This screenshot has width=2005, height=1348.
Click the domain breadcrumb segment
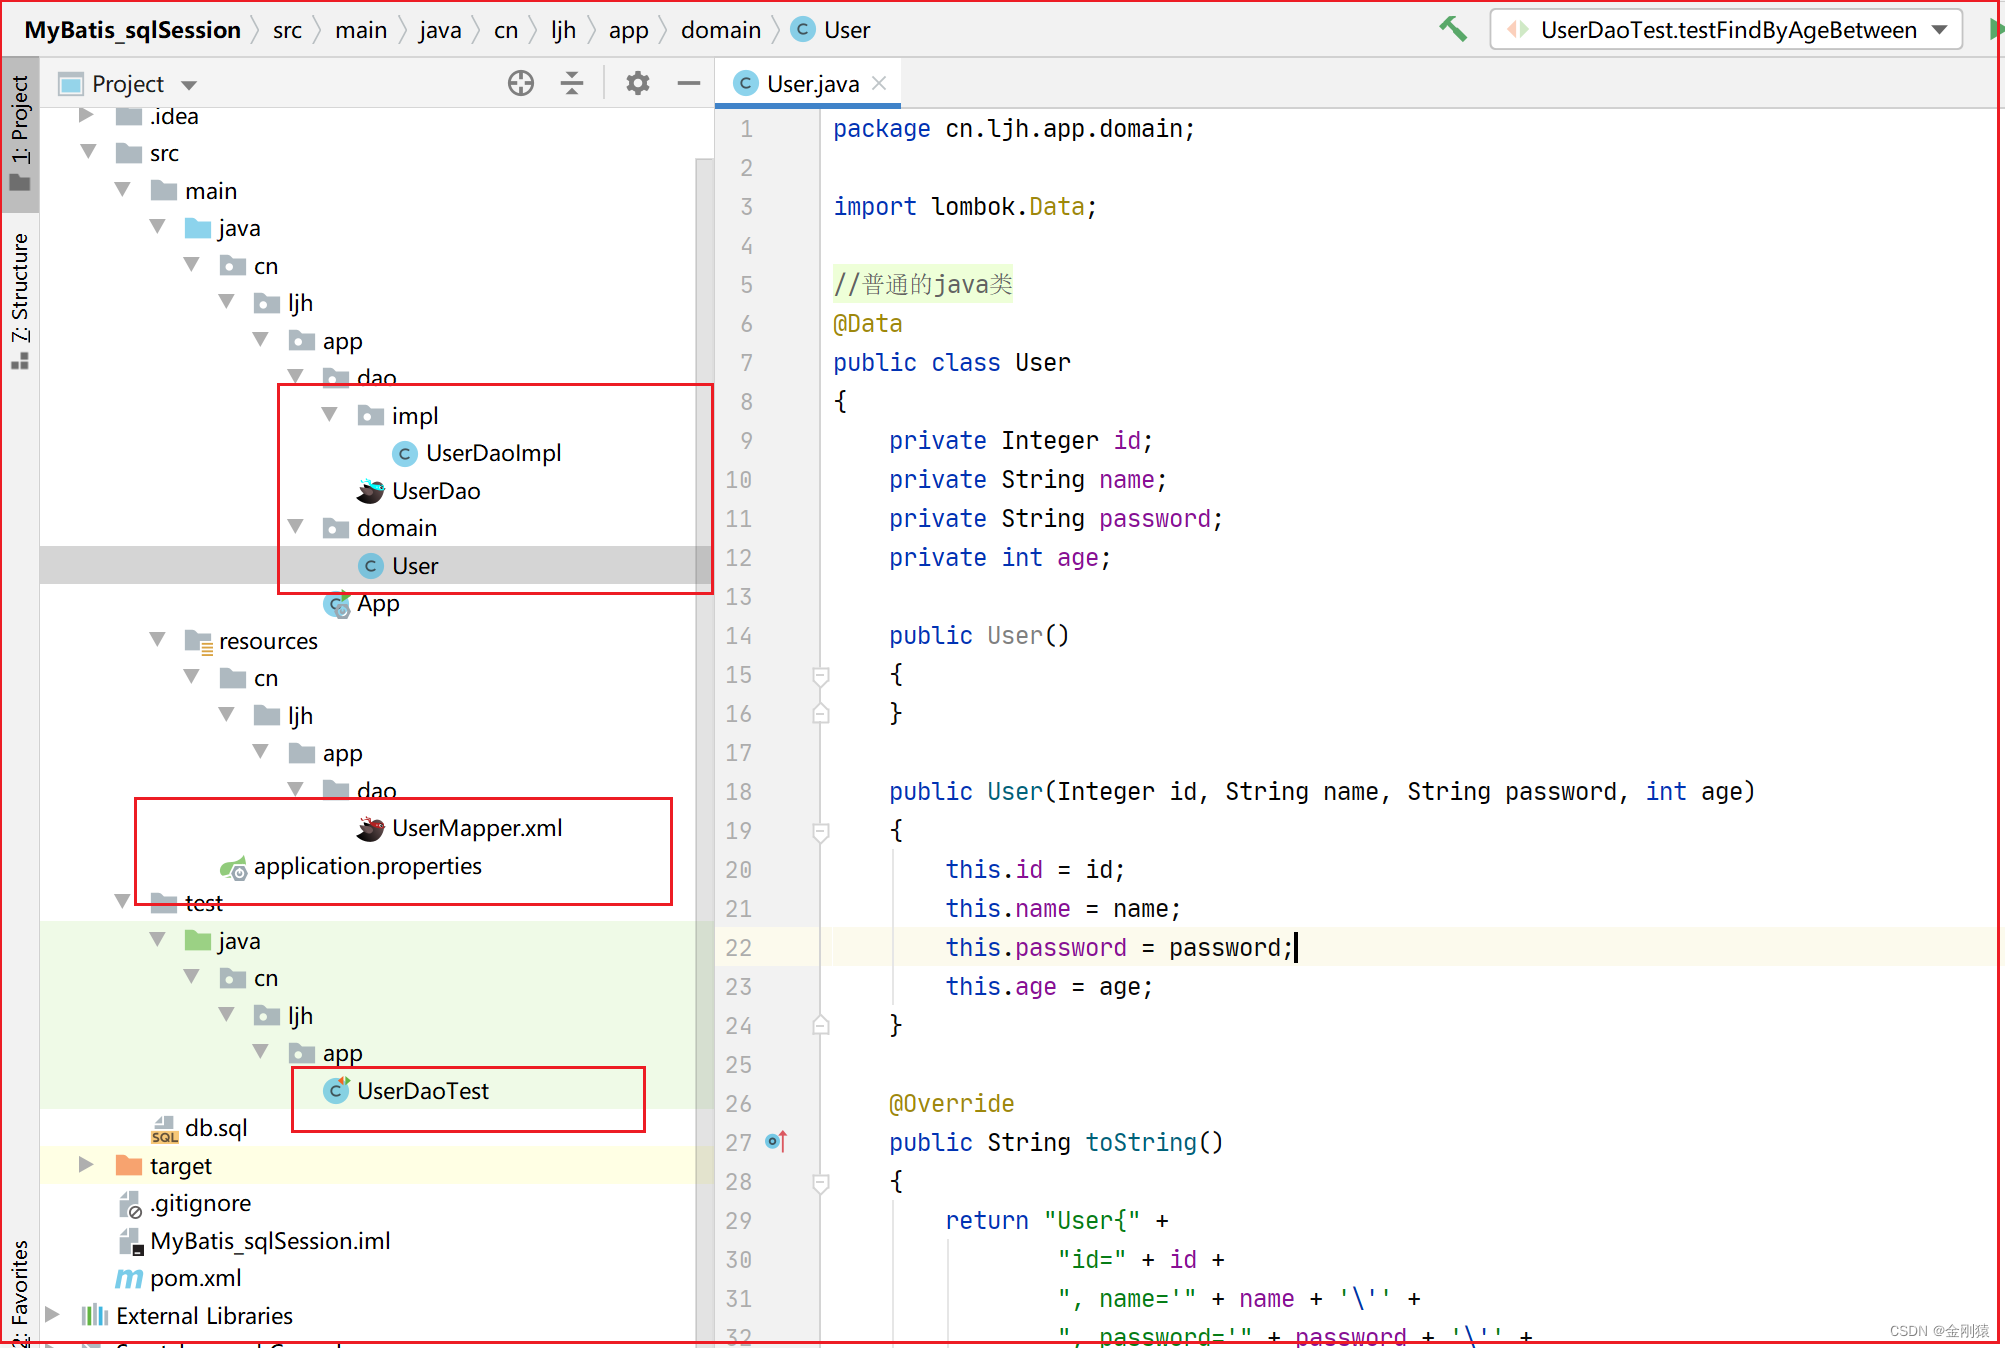pos(721,30)
